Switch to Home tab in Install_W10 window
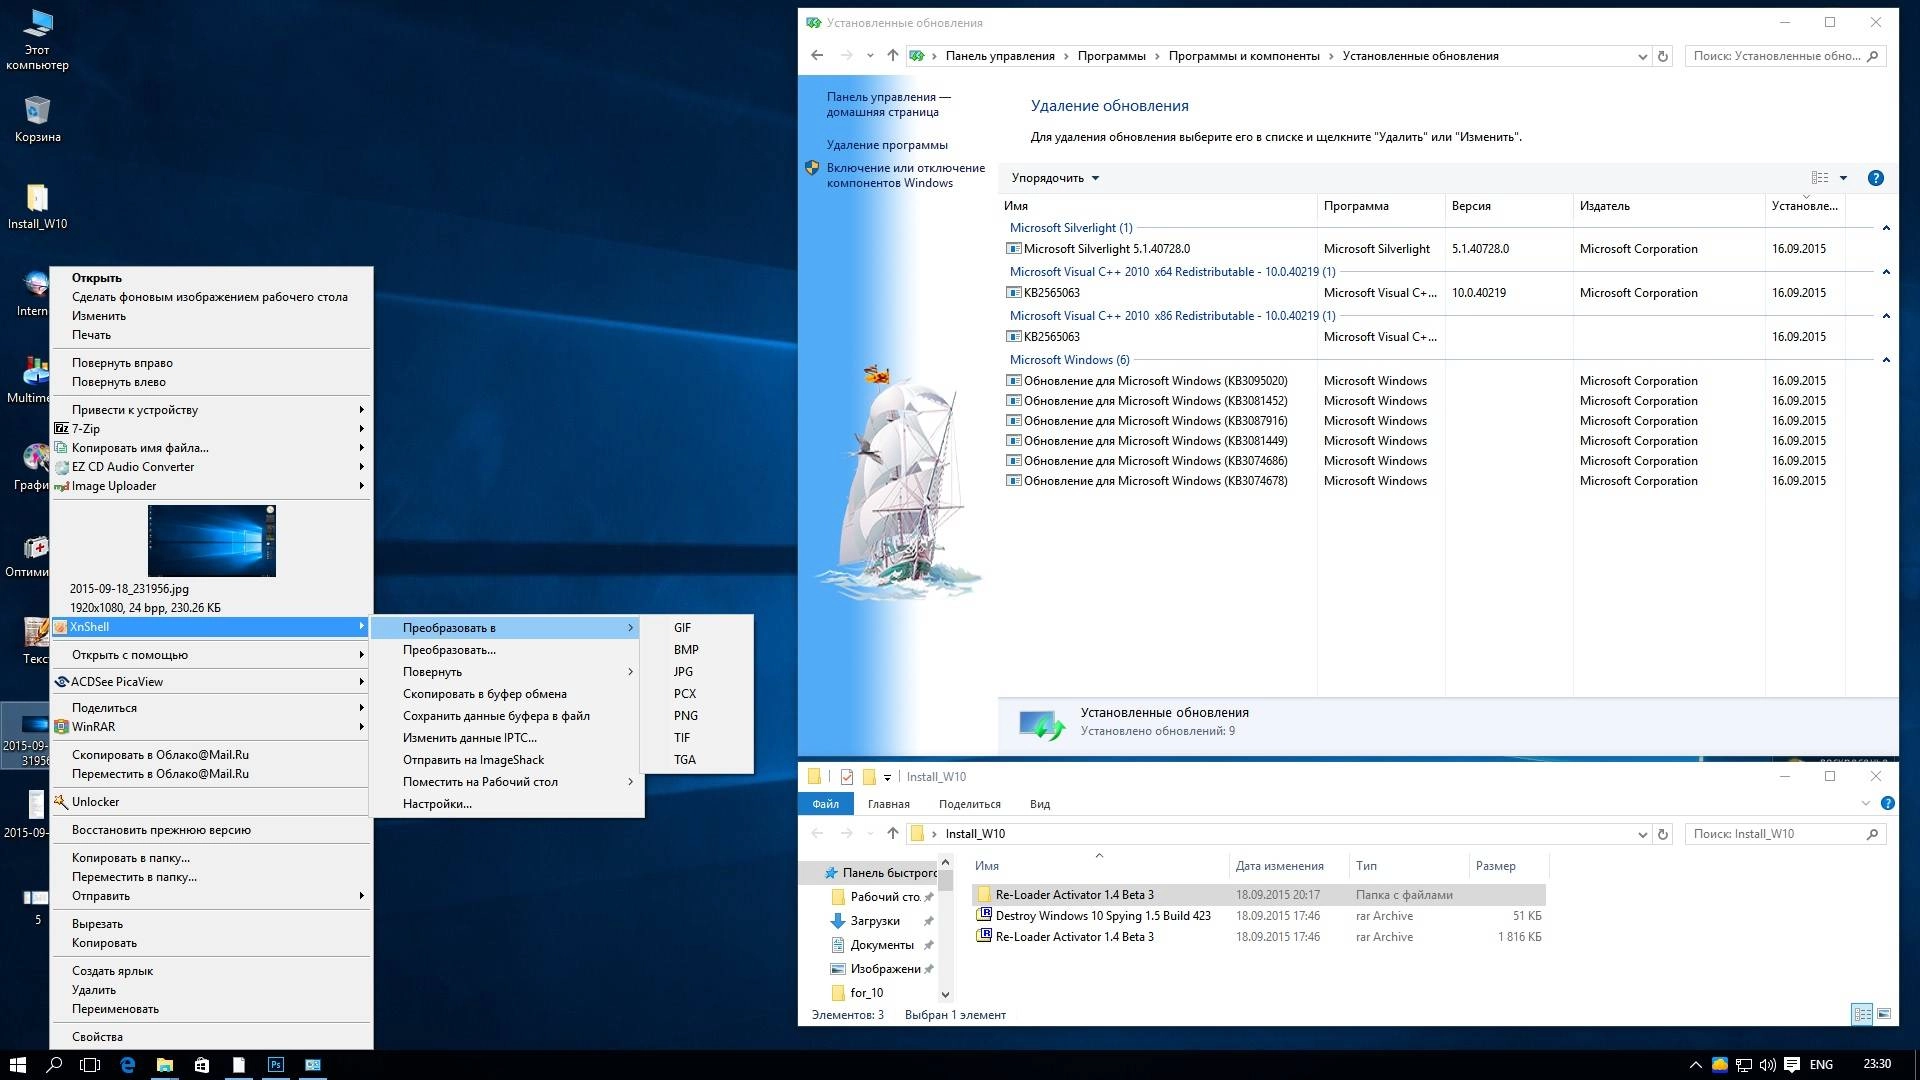The image size is (1920, 1080). click(x=888, y=804)
